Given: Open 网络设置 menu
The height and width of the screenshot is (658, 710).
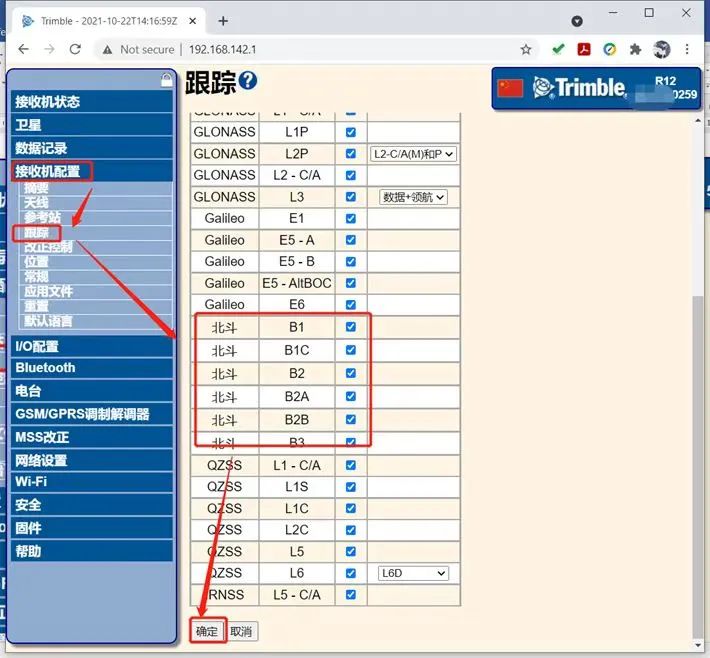Looking at the screenshot, I should point(92,461).
